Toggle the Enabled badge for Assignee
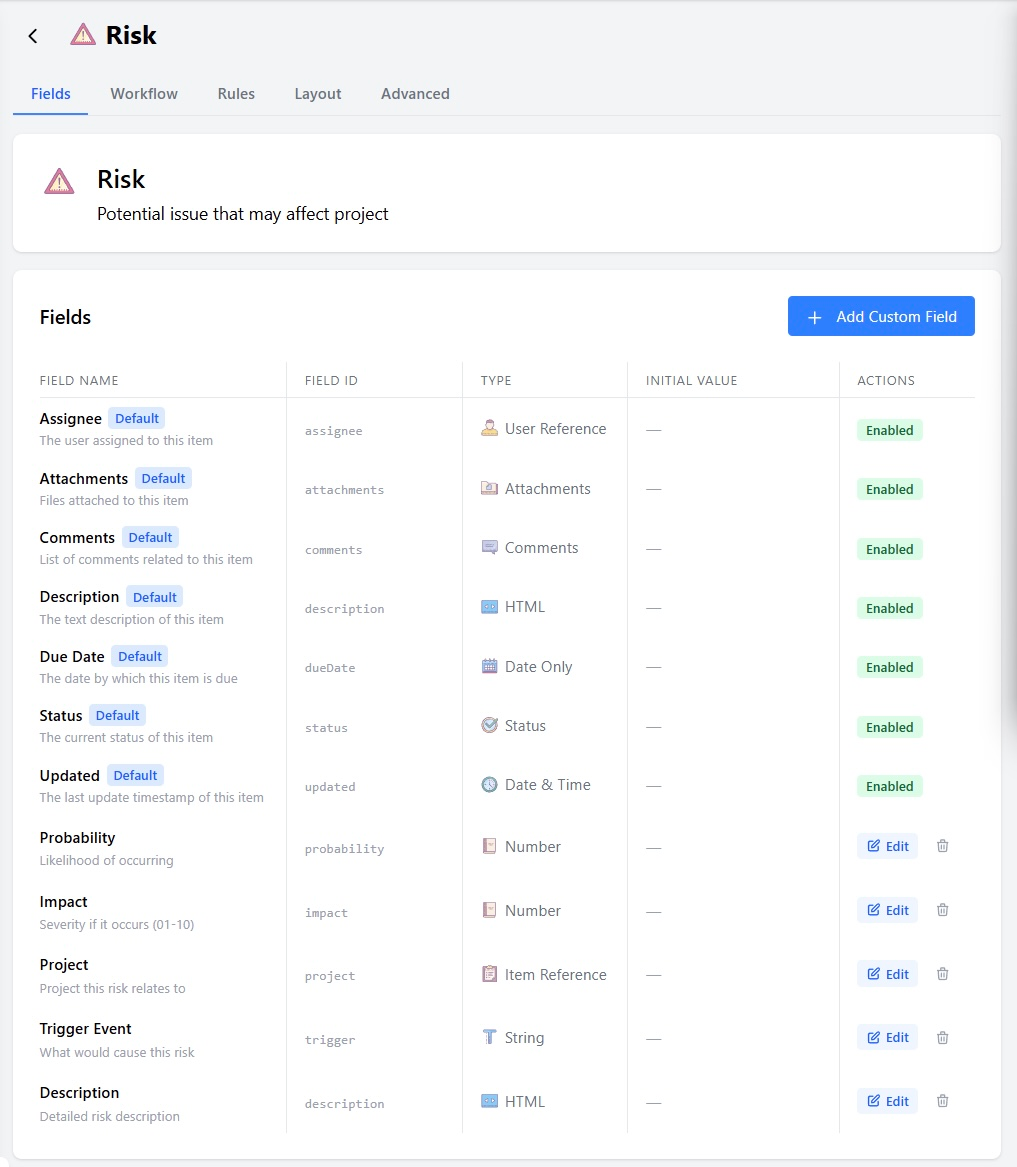Viewport: 1017px width, 1167px height. [x=890, y=430]
